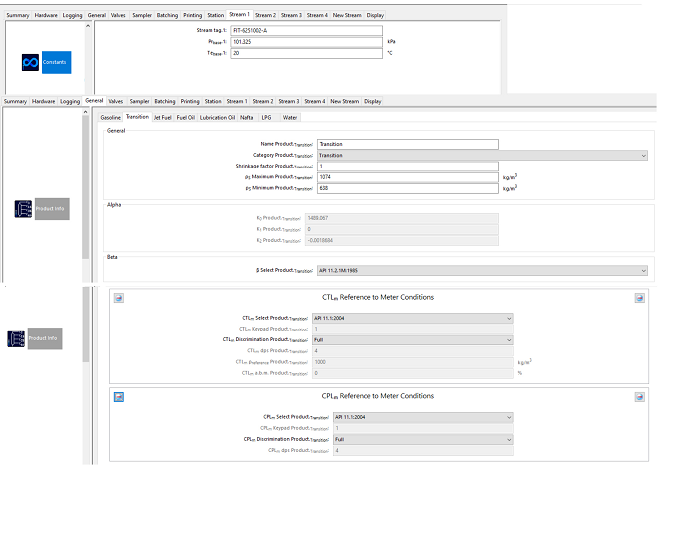Screen dimensions: 682x546
Task: Open the Category Product Transition dropdown
Action: click(x=482, y=155)
